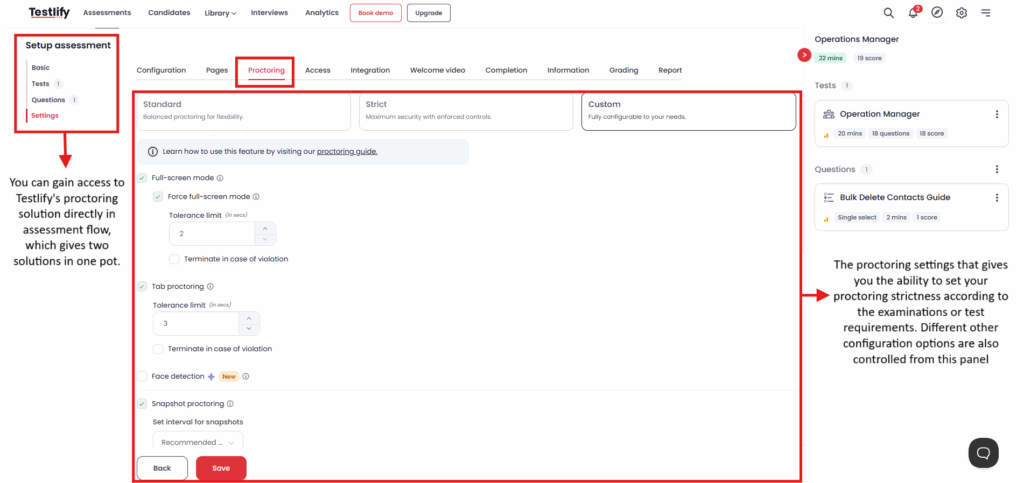Click the Upgrade button
Image resolution: width=1024 pixels, height=483 pixels.
point(428,13)
